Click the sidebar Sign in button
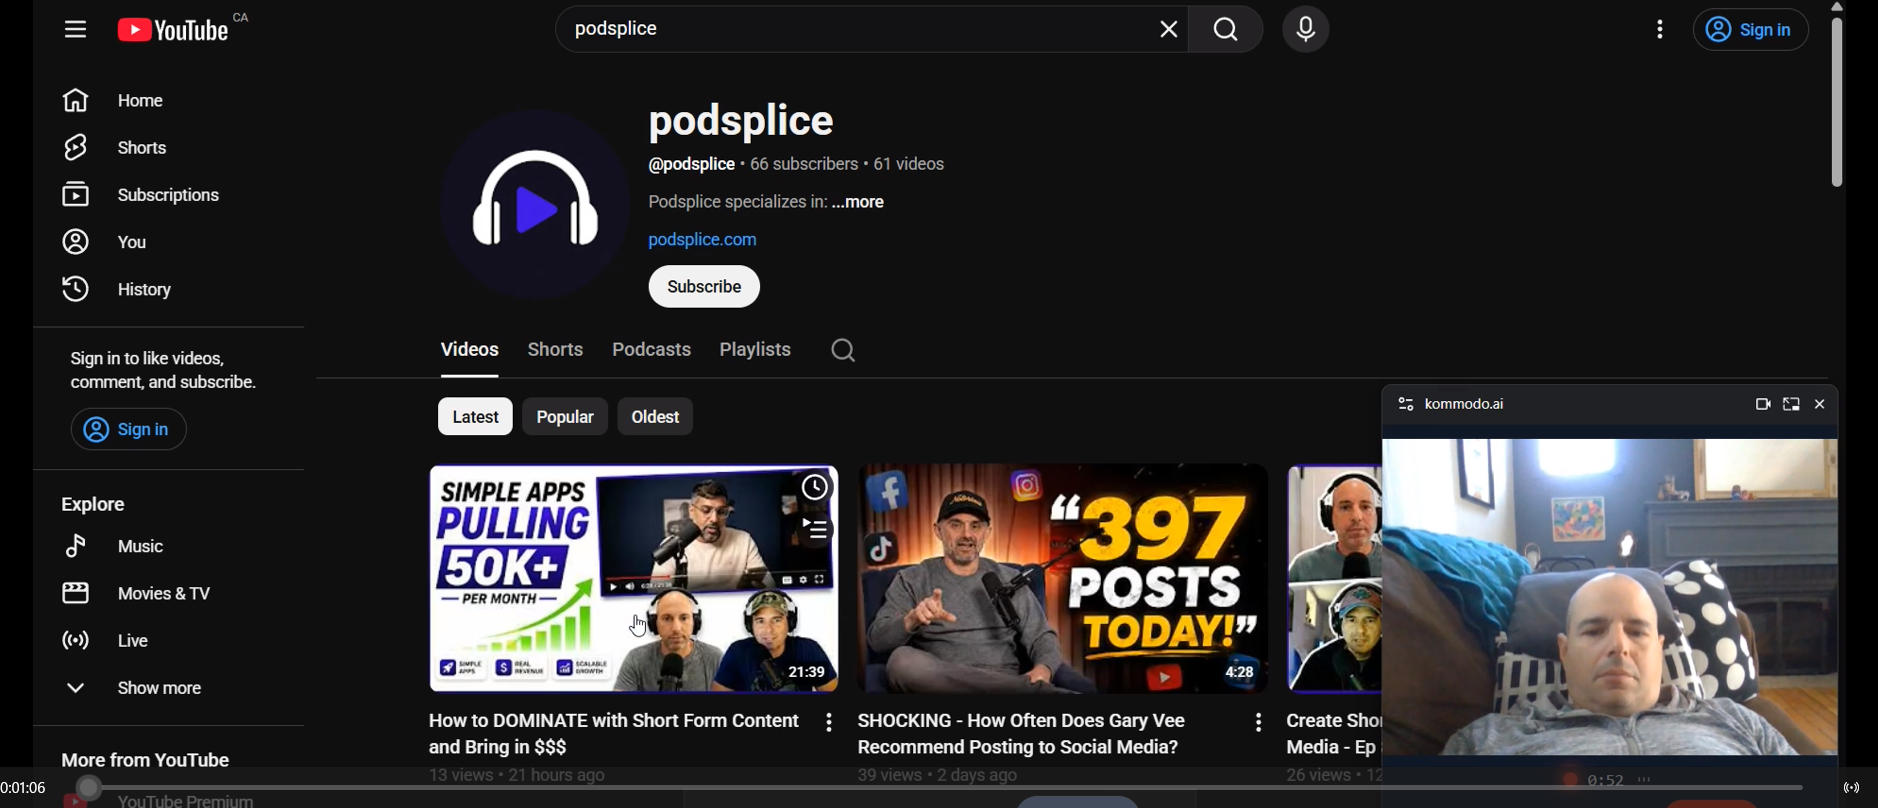Screen dimensions: 1878x808 128,430
